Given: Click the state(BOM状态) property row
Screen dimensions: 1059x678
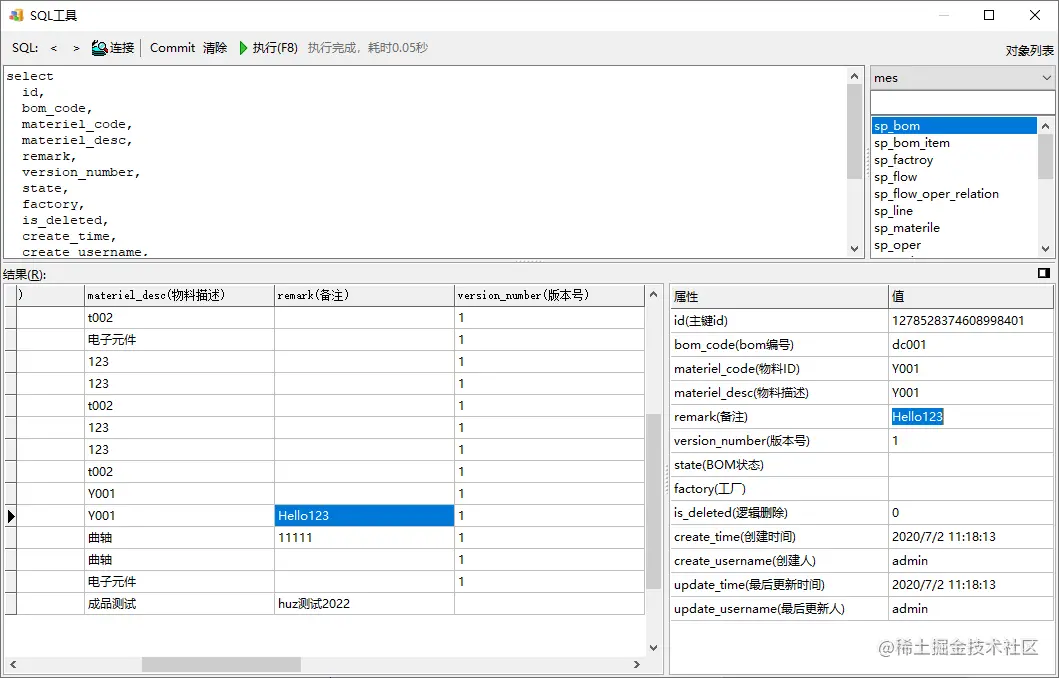Looking at the screenshot, I should tap(862, 465).
